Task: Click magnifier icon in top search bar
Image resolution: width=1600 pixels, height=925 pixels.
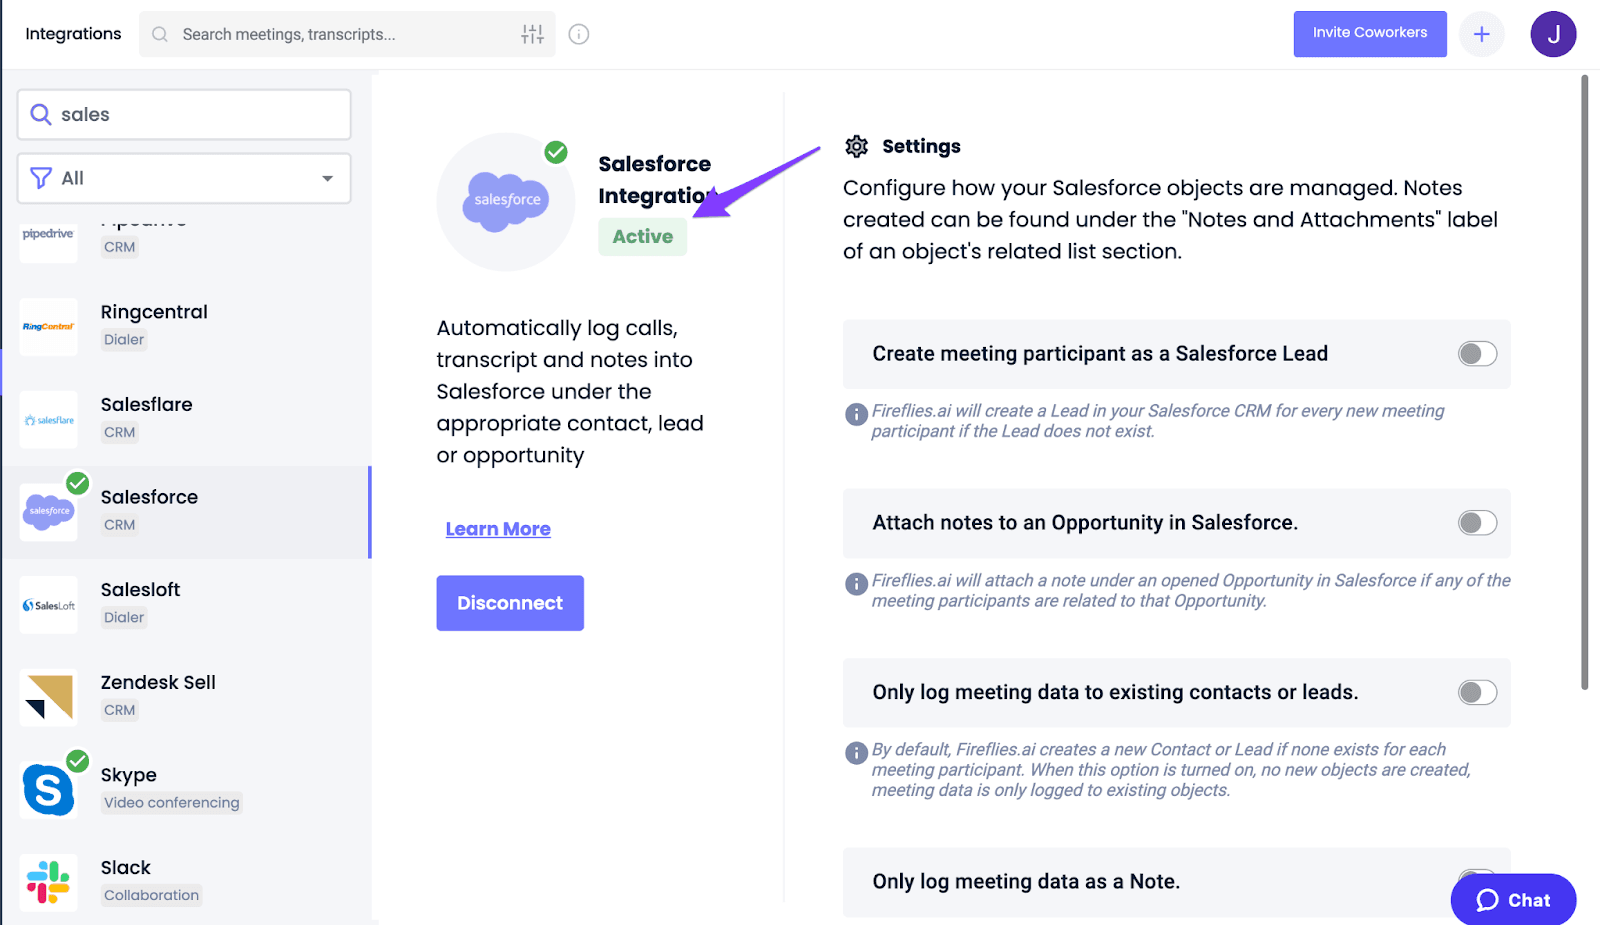Action: [x=160, y=34]
